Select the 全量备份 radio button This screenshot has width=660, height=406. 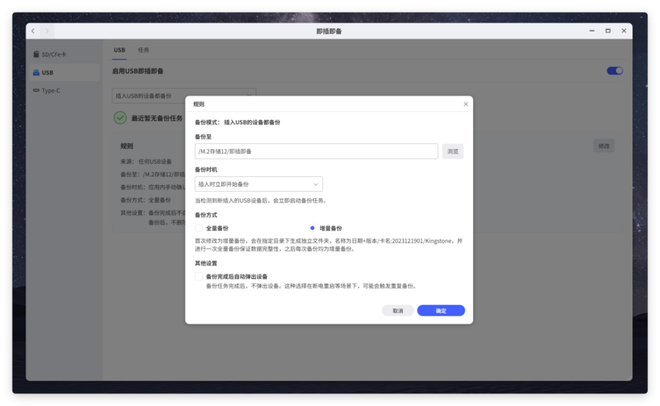pyautogui.click(x=199, y=228)
